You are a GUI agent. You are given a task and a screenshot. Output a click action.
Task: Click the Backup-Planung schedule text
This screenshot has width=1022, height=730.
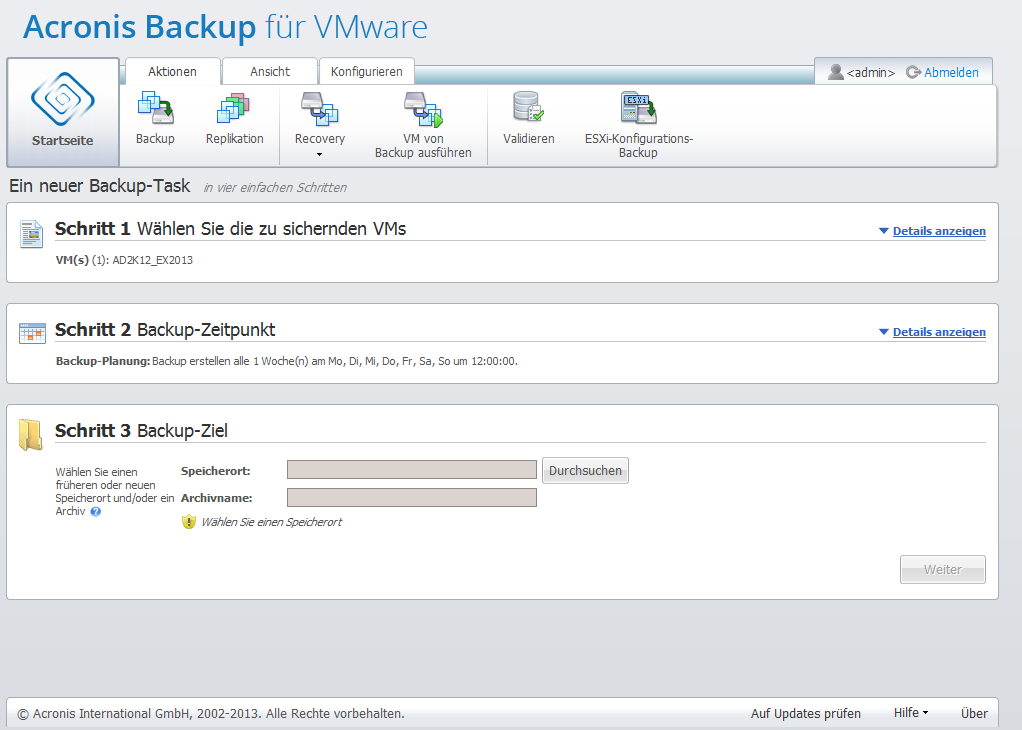click(x=287, y=361)
